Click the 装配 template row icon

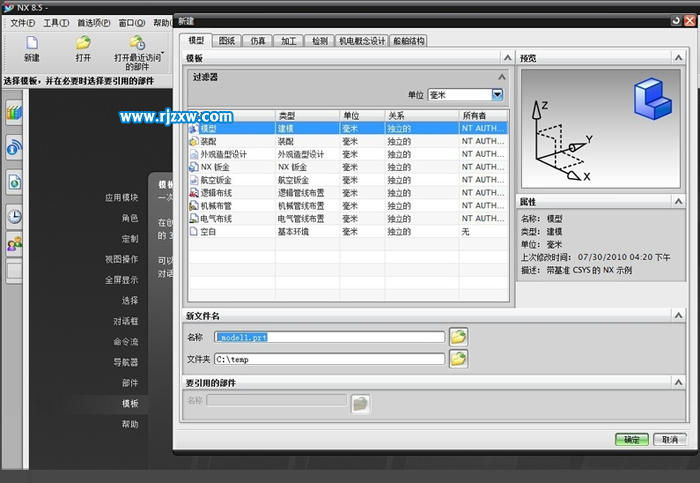pyautogui.click(x=193, y=142)
